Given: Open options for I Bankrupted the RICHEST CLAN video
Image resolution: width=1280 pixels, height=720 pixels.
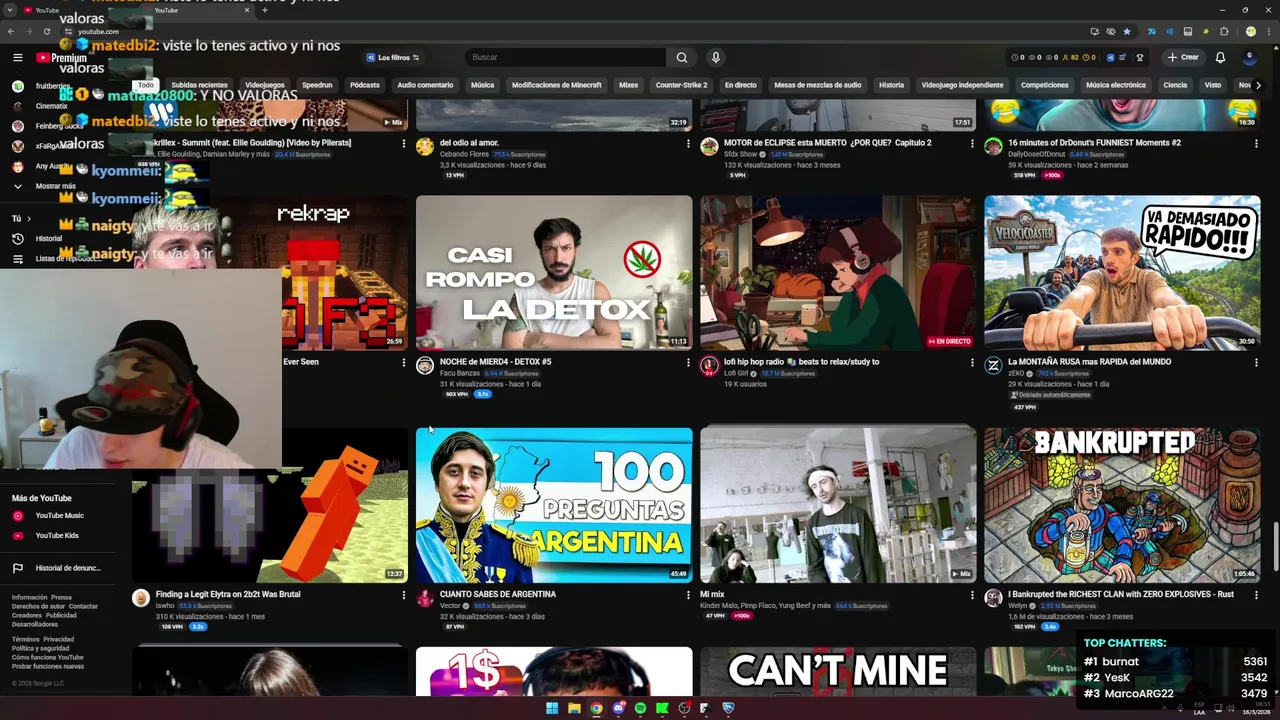Looking at the screenshot, I should tap(1256, 594).
